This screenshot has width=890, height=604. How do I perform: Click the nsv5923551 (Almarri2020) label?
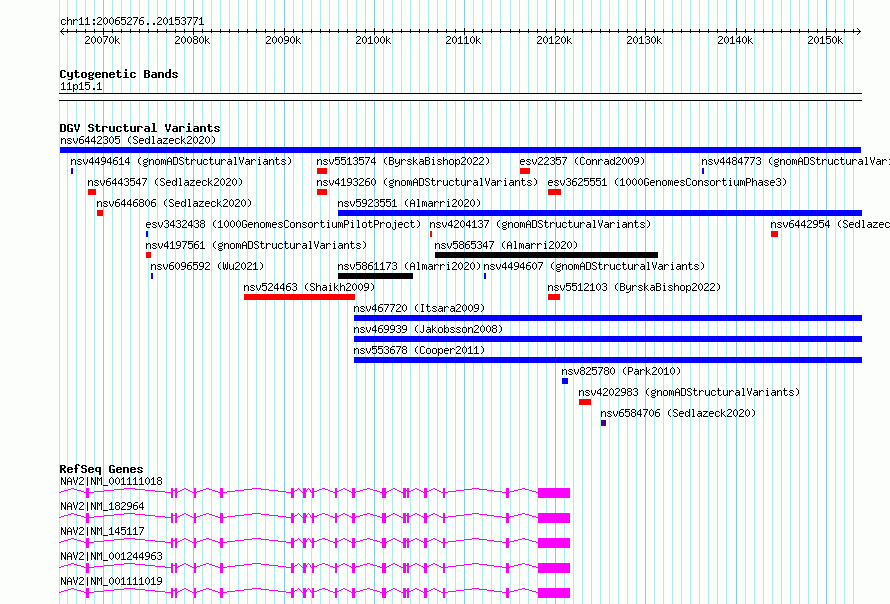click(409, 203)
